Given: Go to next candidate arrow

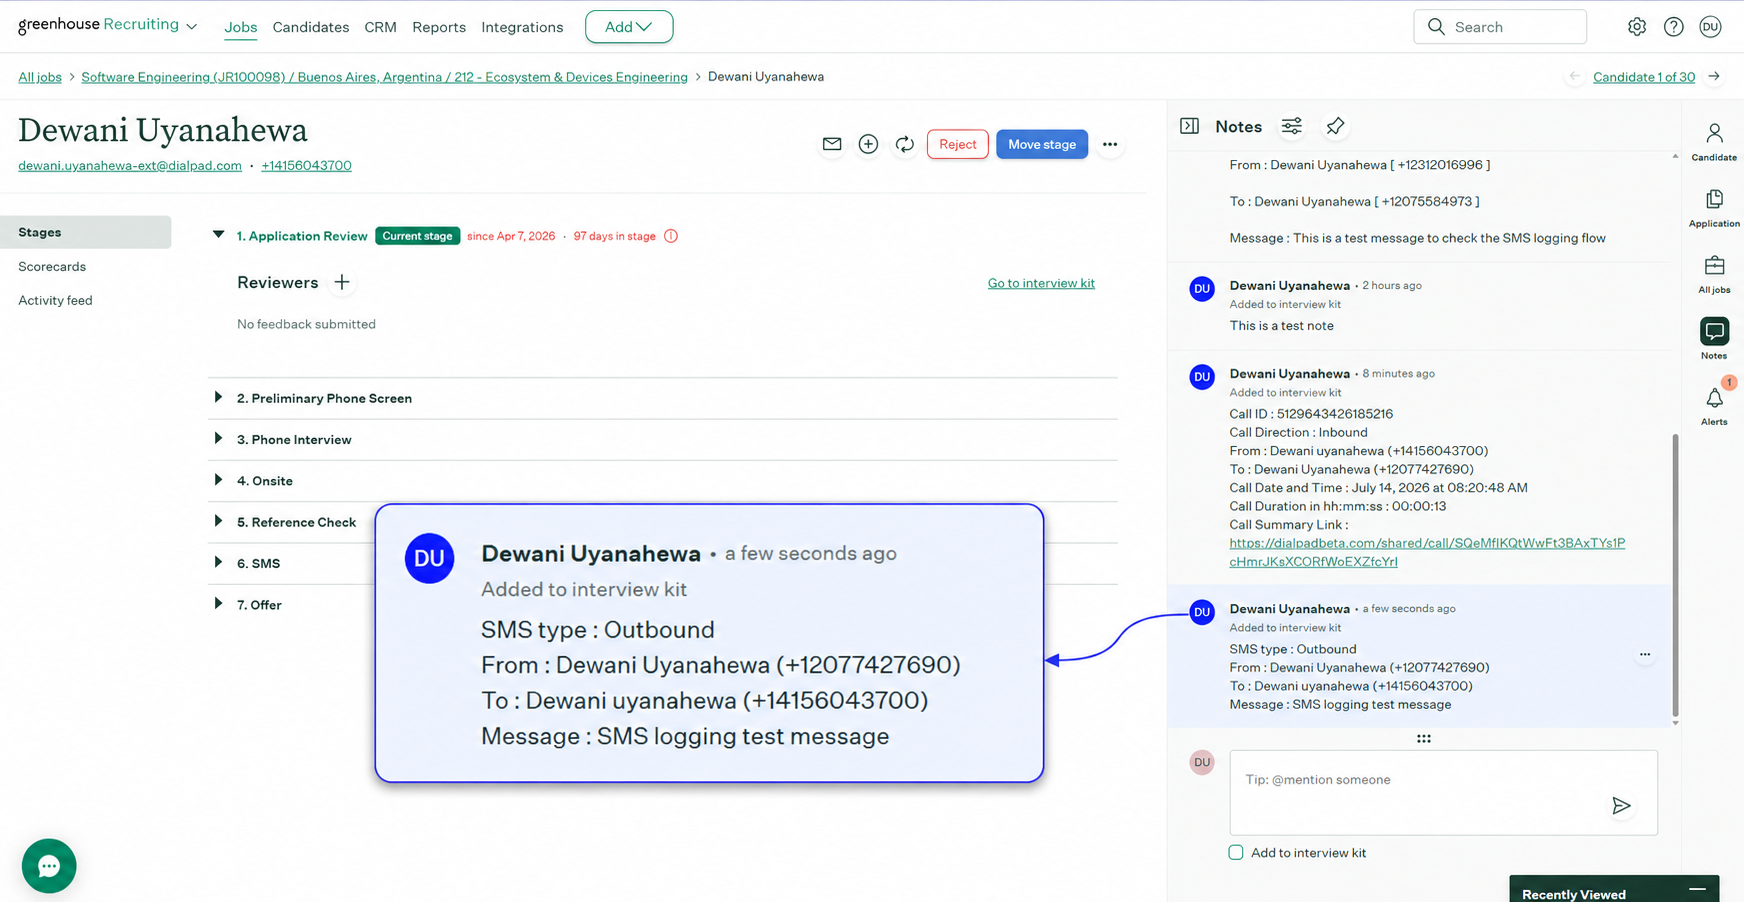Looking at the screenshot, I should 1714,76.
